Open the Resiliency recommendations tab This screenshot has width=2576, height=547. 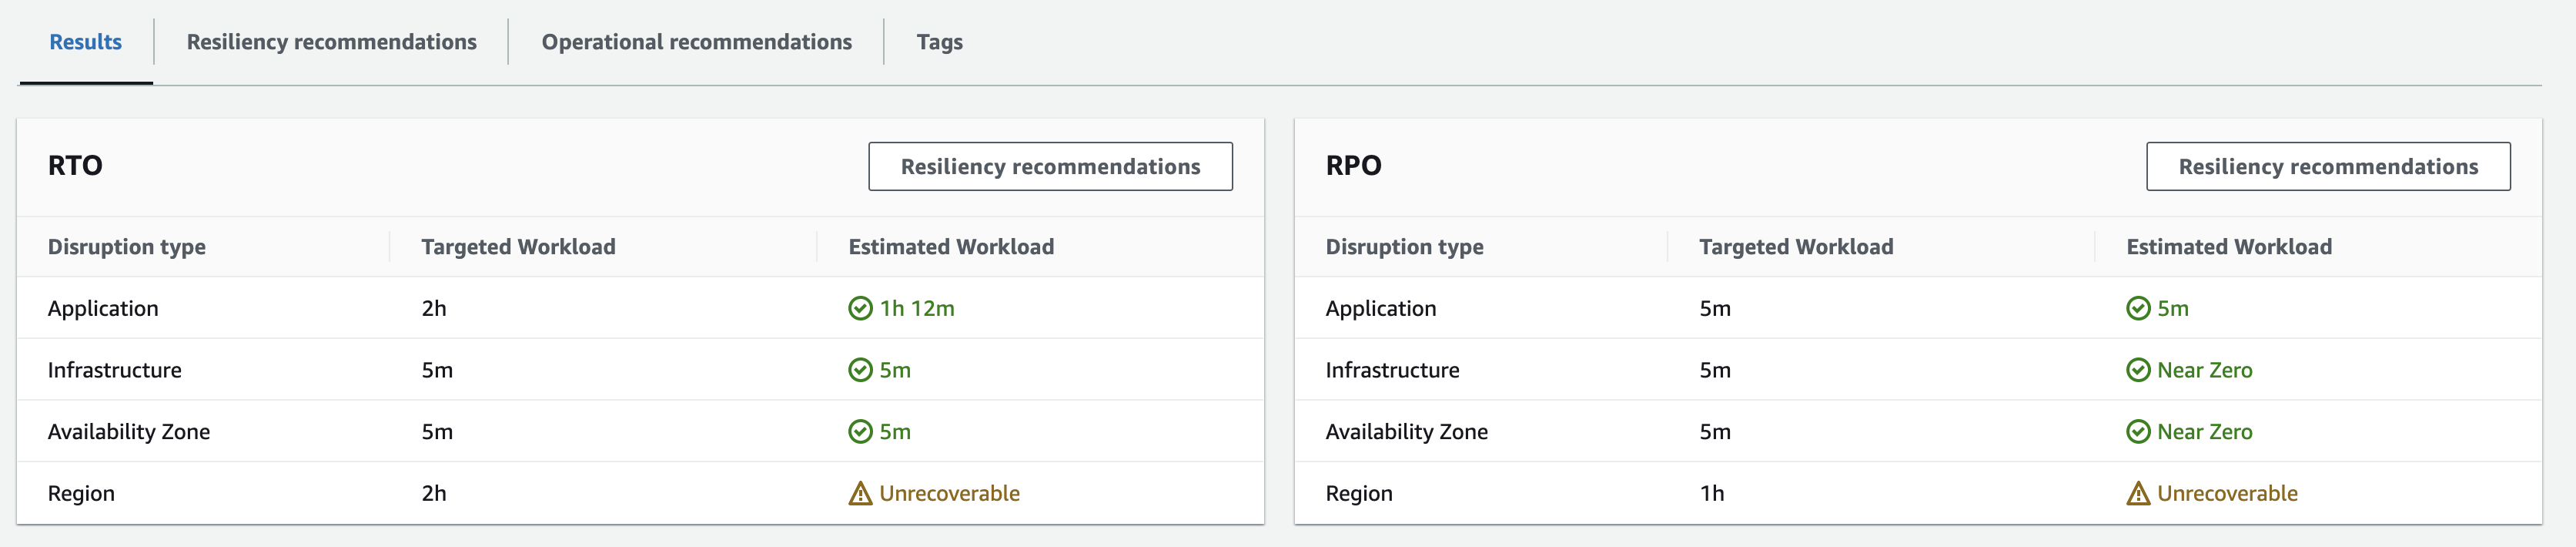pyautogui.click(x=331, y=42)
